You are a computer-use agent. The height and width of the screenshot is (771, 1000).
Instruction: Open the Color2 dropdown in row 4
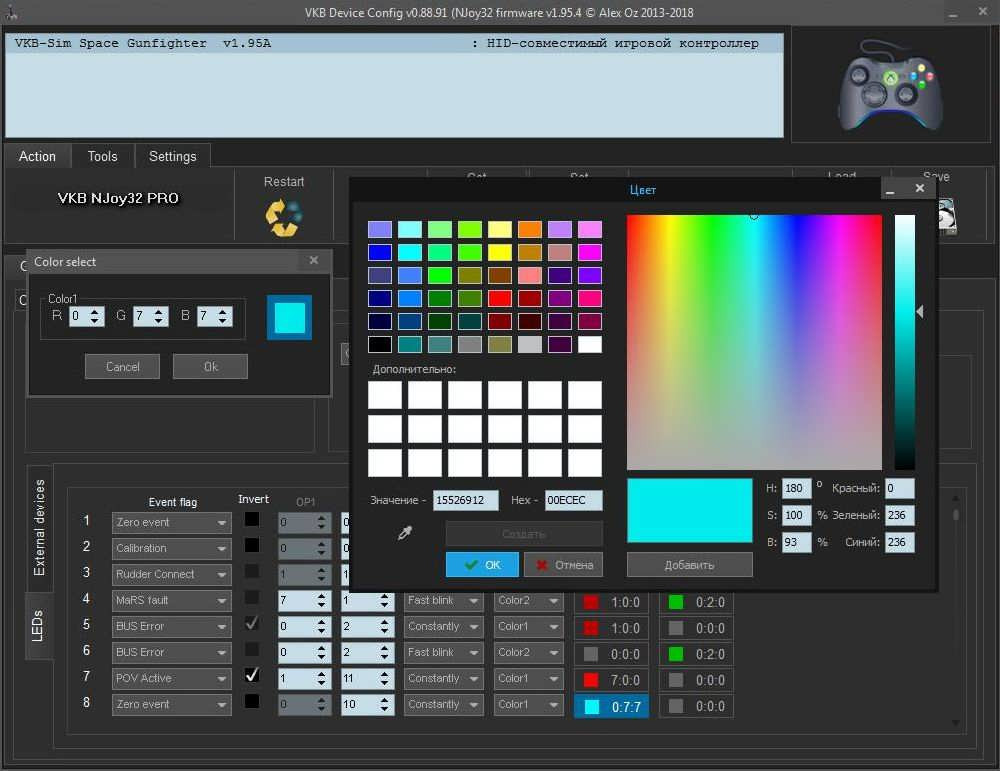[x=529, y=600]
